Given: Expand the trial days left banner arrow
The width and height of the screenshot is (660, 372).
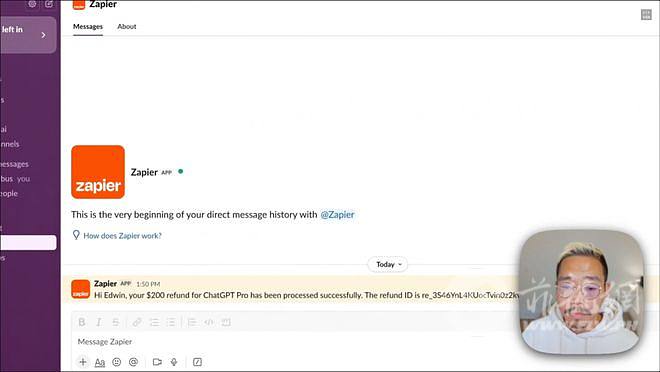Looking at the screenshot, I should click(44, 35).
